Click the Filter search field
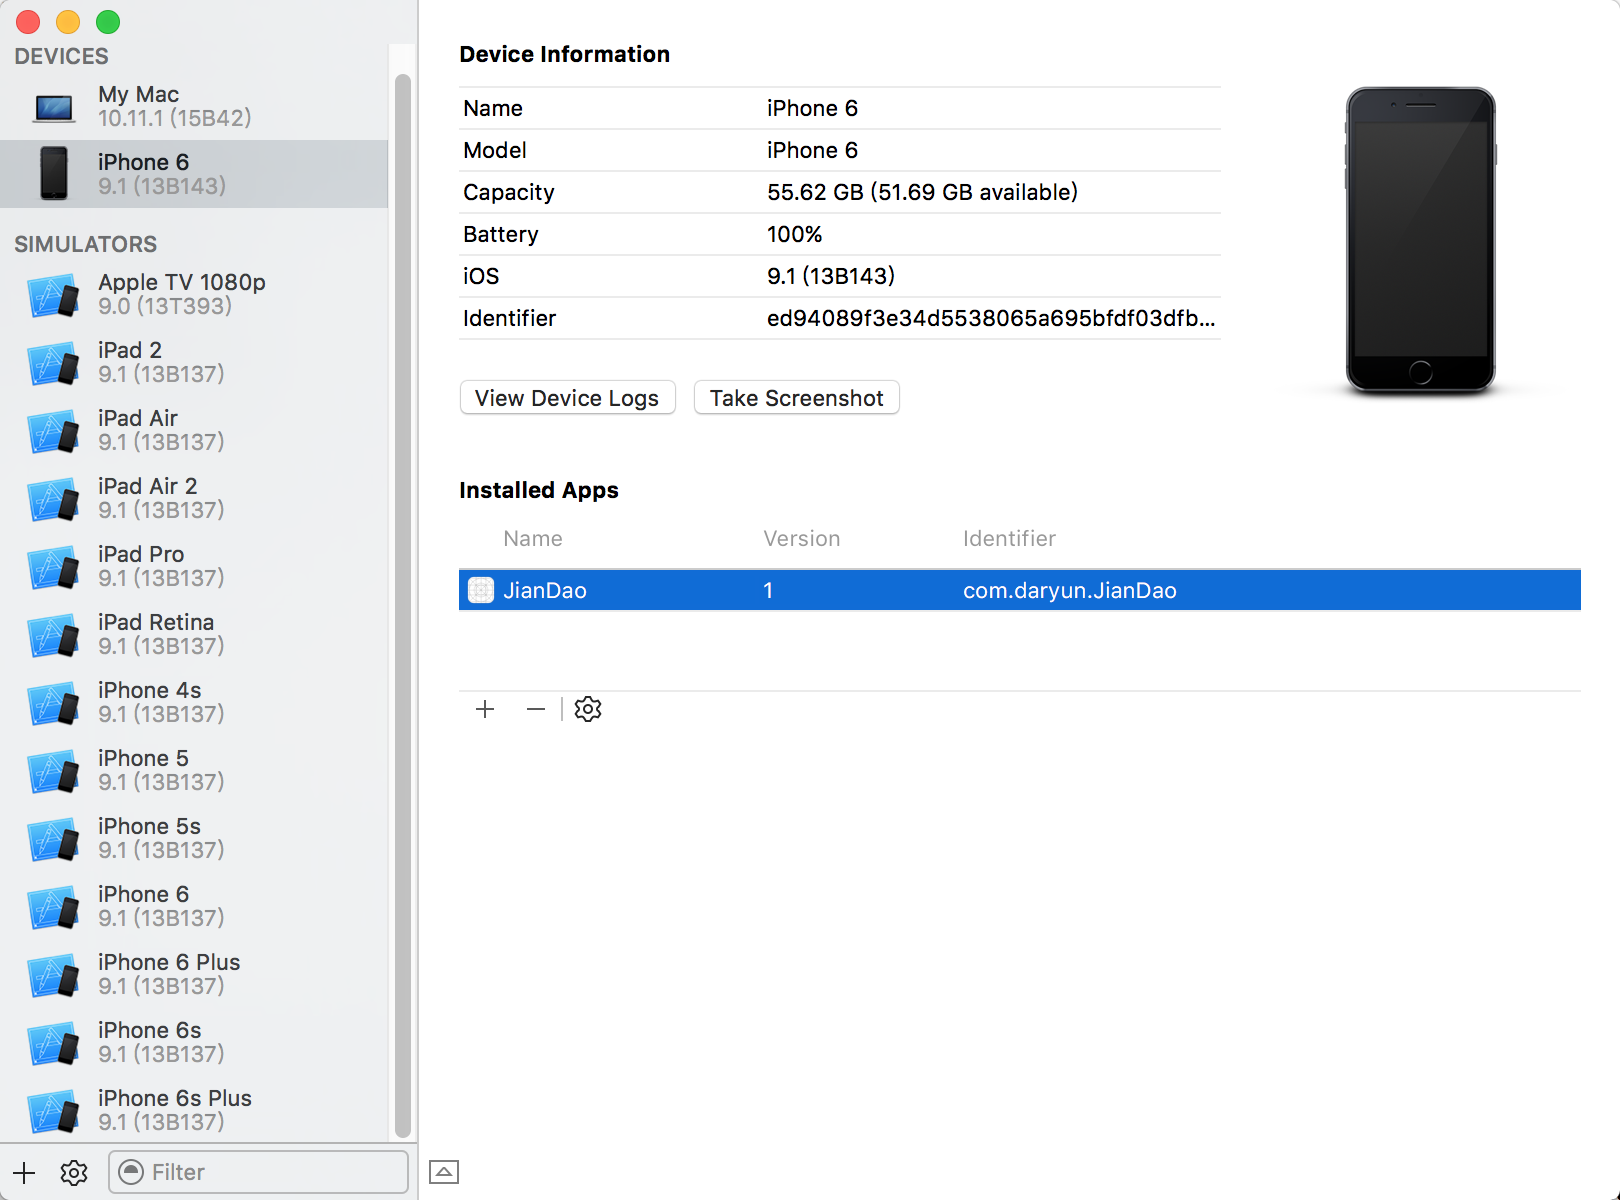 click(x=258, y=1172)
